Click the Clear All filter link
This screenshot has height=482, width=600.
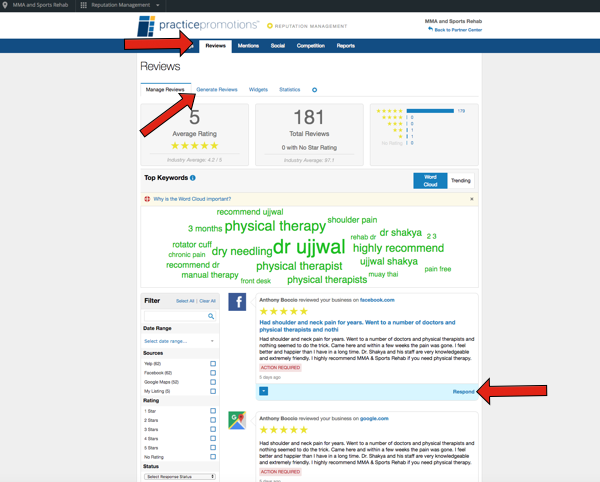207,301
